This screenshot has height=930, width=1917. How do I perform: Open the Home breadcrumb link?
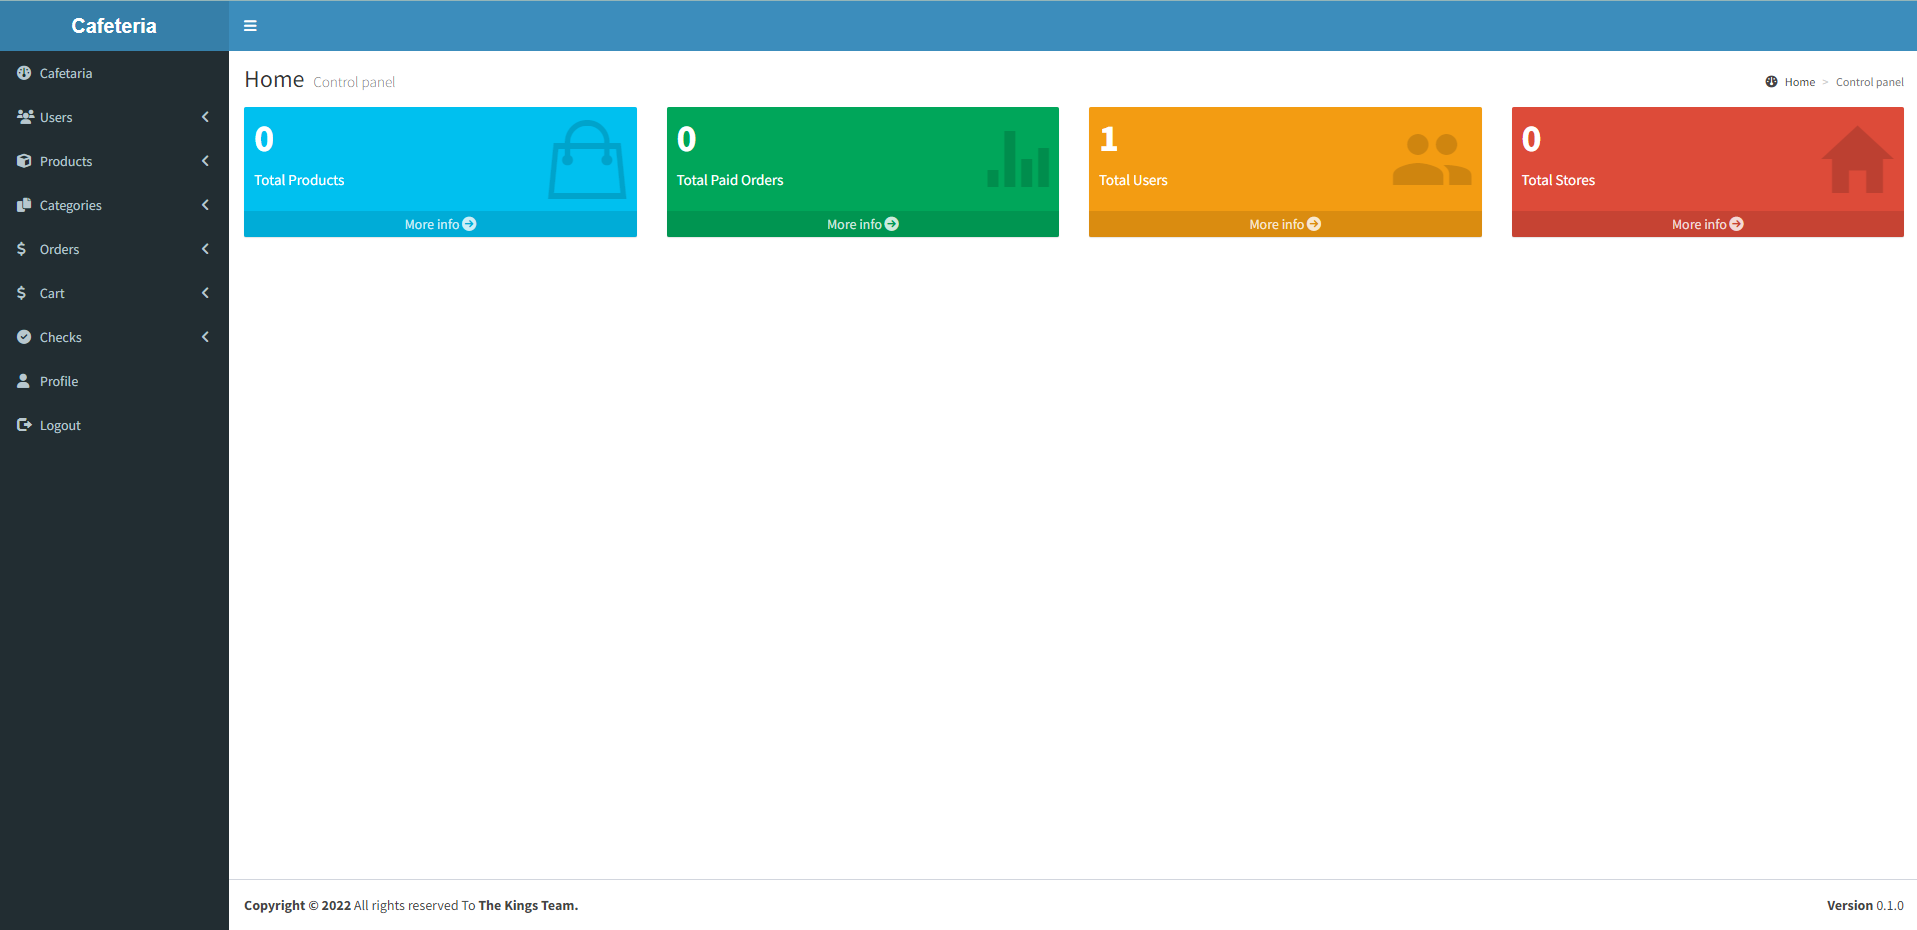tap(1798, 81)
